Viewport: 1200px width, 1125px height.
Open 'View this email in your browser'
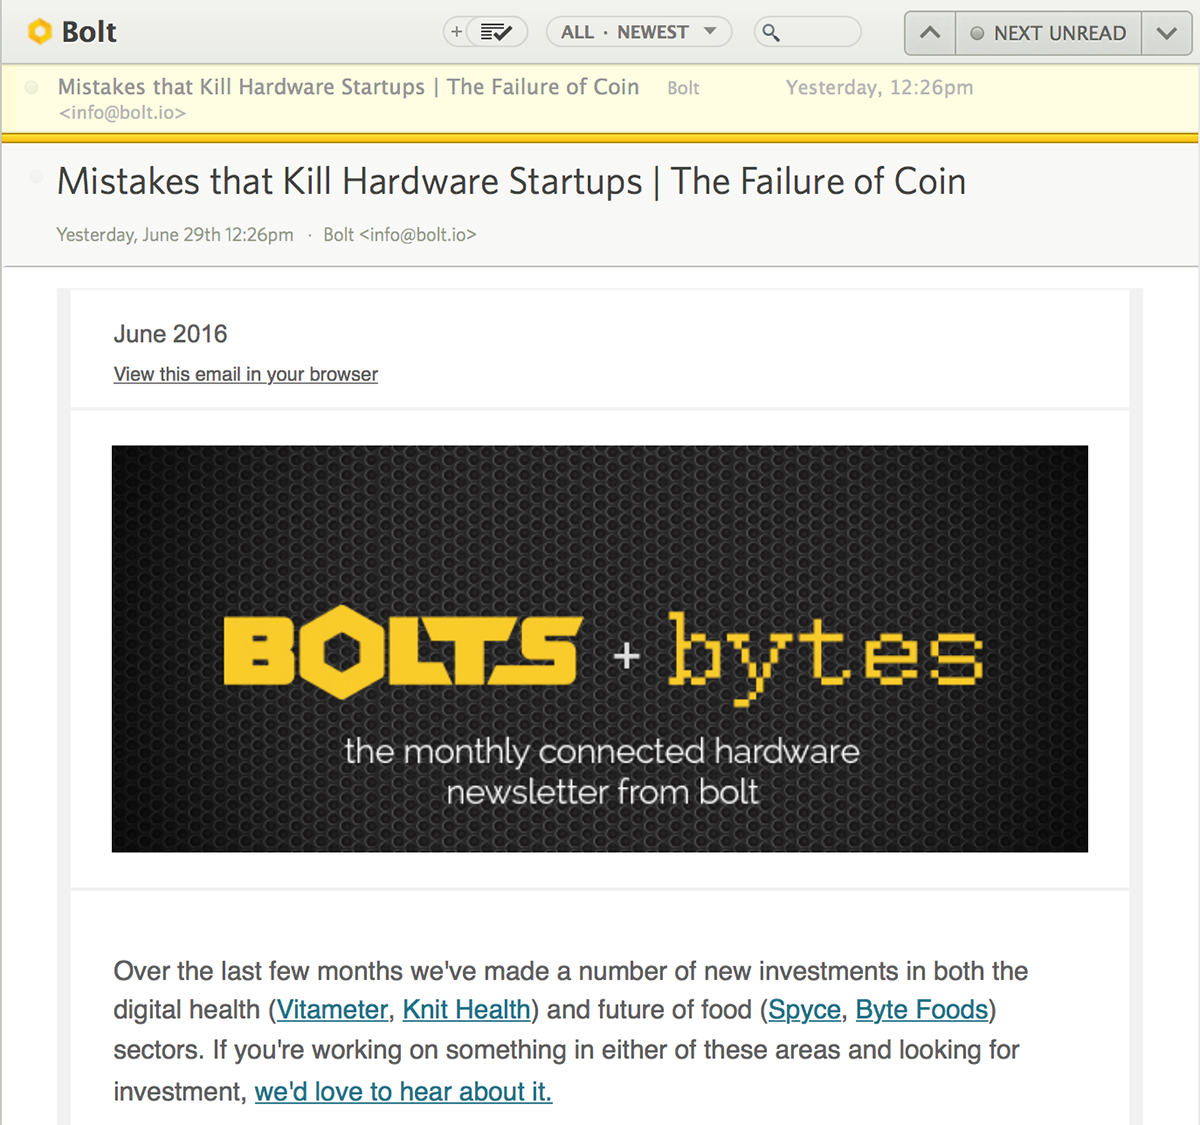tap(245, 374)
